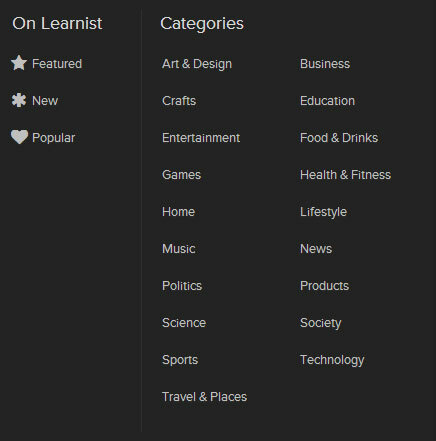Select the Art & Design category
This screenshot has height=441, width=436.
click(x=197, y=64)
